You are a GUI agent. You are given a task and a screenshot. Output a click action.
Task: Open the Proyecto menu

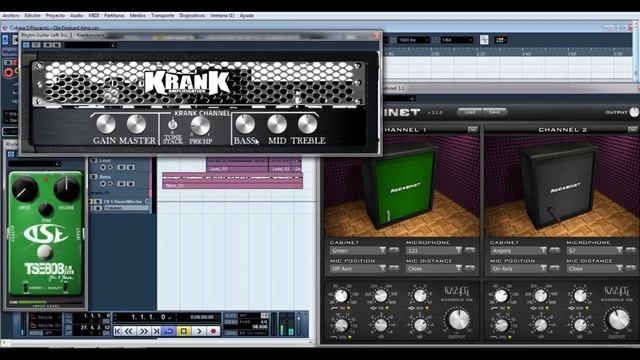(55, 16)
